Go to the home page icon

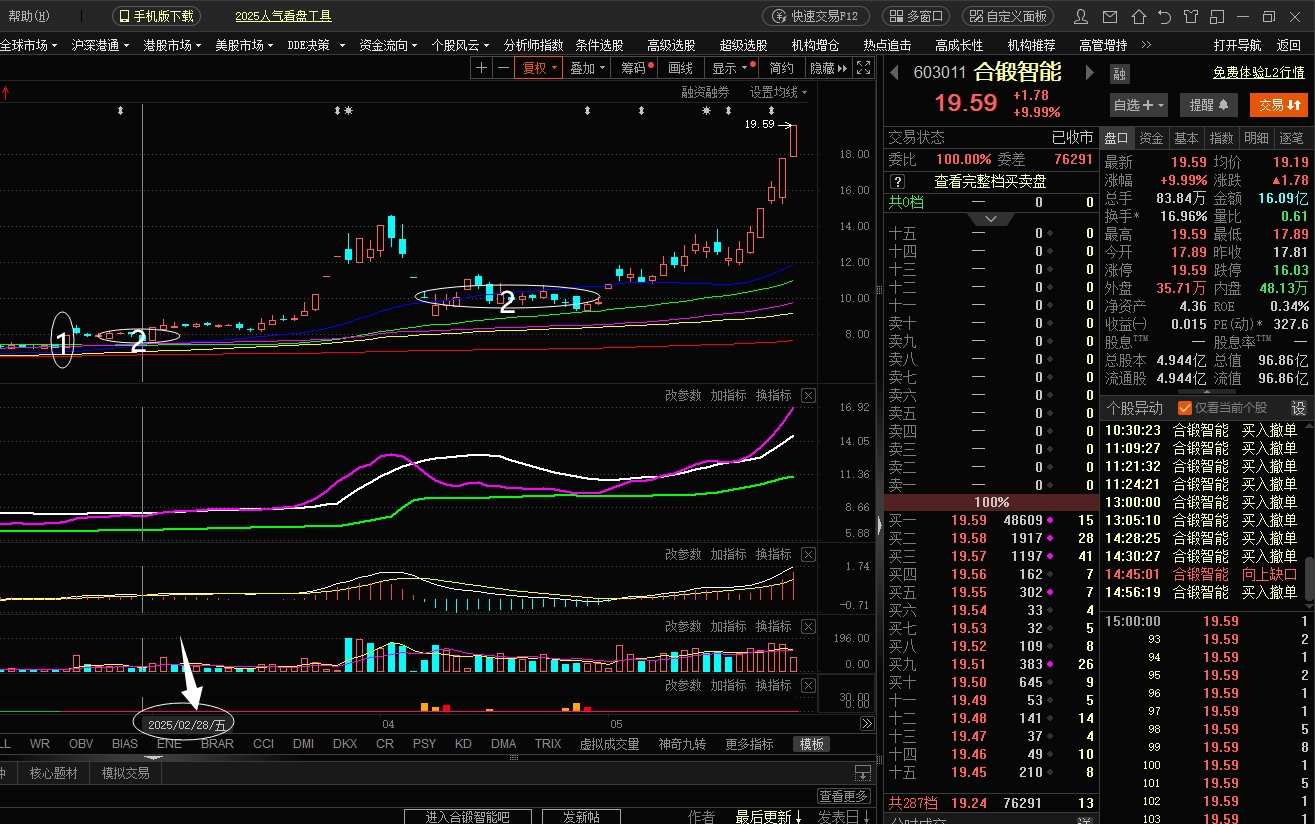tap(1138, 16)
